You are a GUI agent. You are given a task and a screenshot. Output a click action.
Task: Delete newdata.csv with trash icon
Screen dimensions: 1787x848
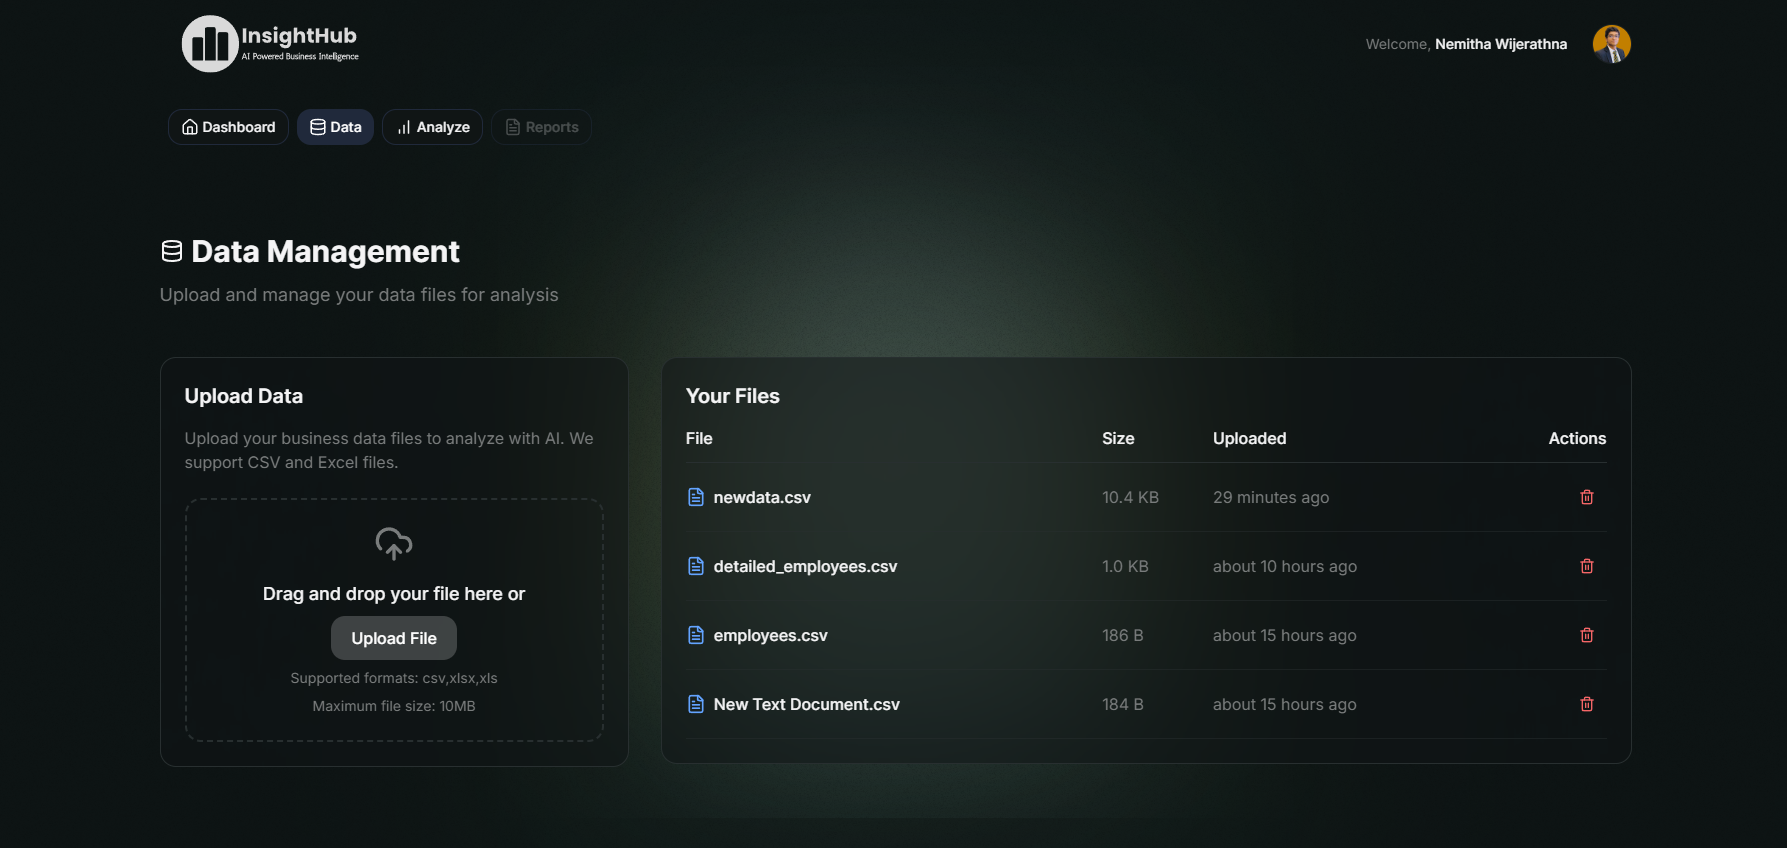pyautogui.click(x=1586, y=497)
